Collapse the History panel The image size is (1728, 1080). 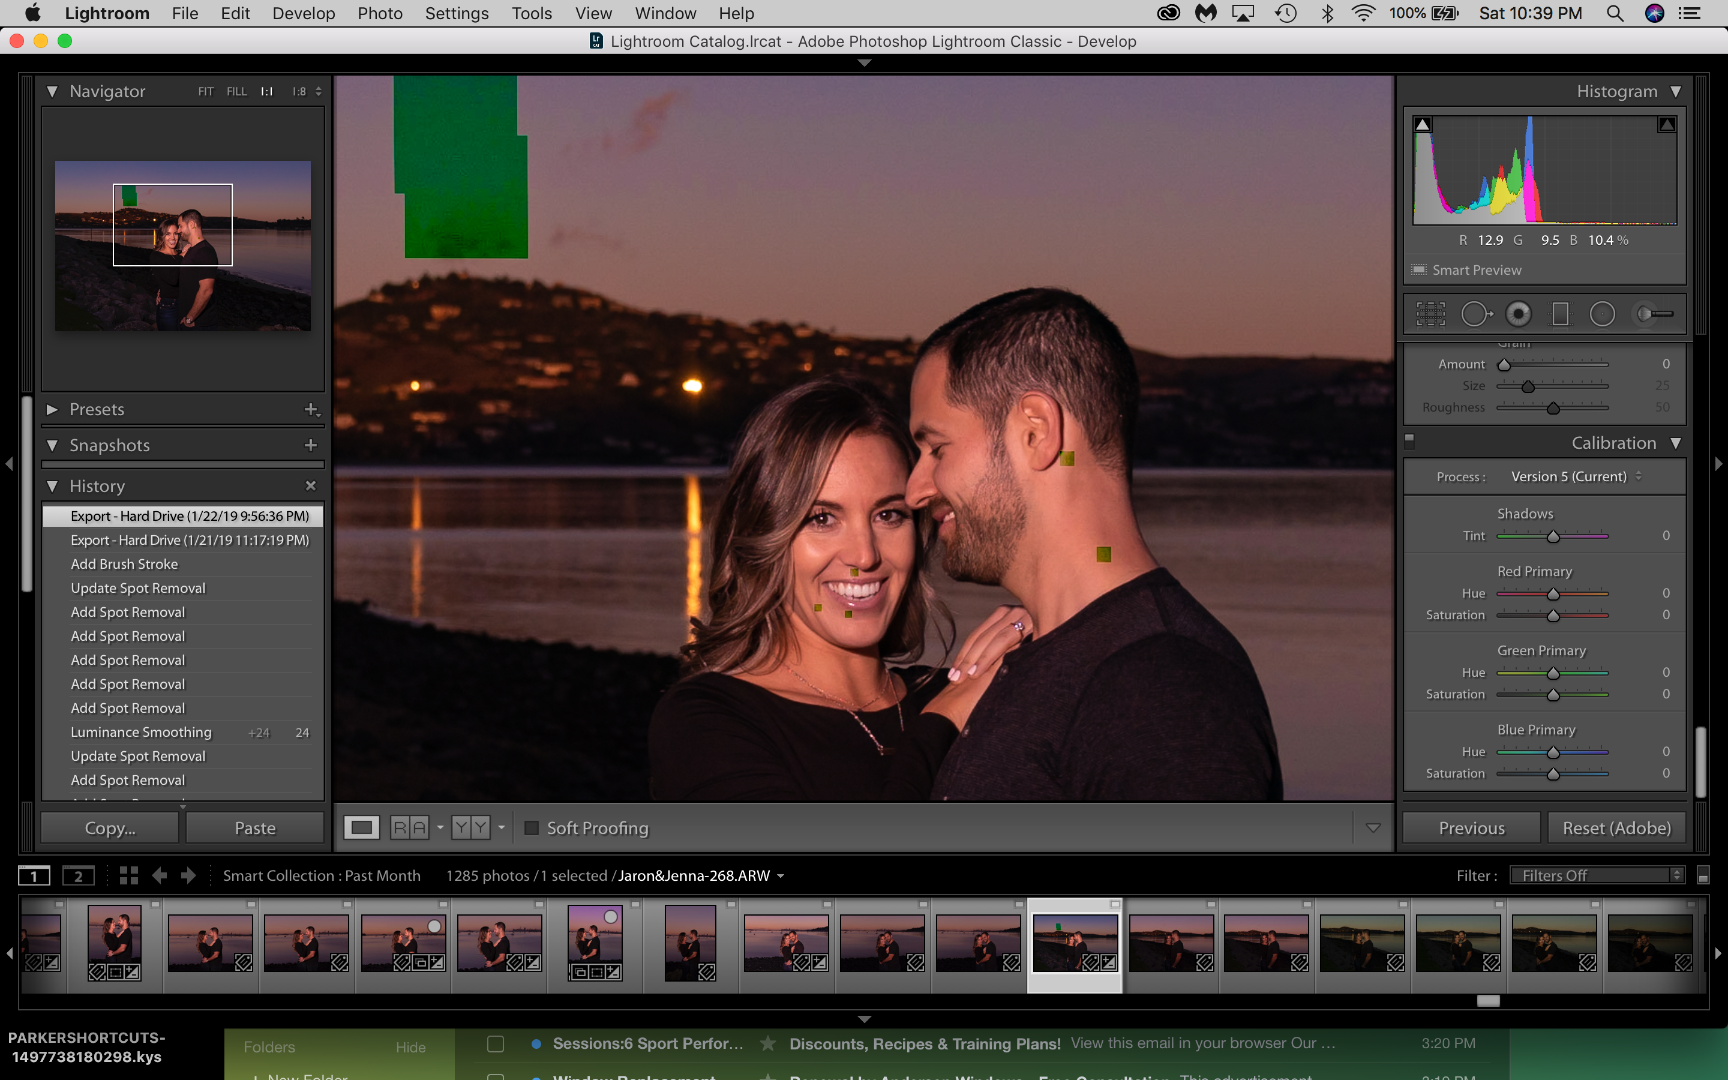(52, 486)
